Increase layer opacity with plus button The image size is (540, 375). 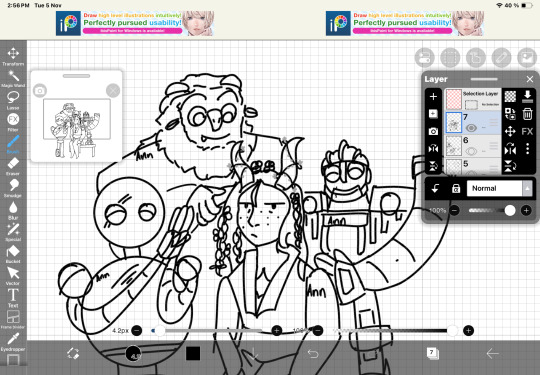point(526,210)
